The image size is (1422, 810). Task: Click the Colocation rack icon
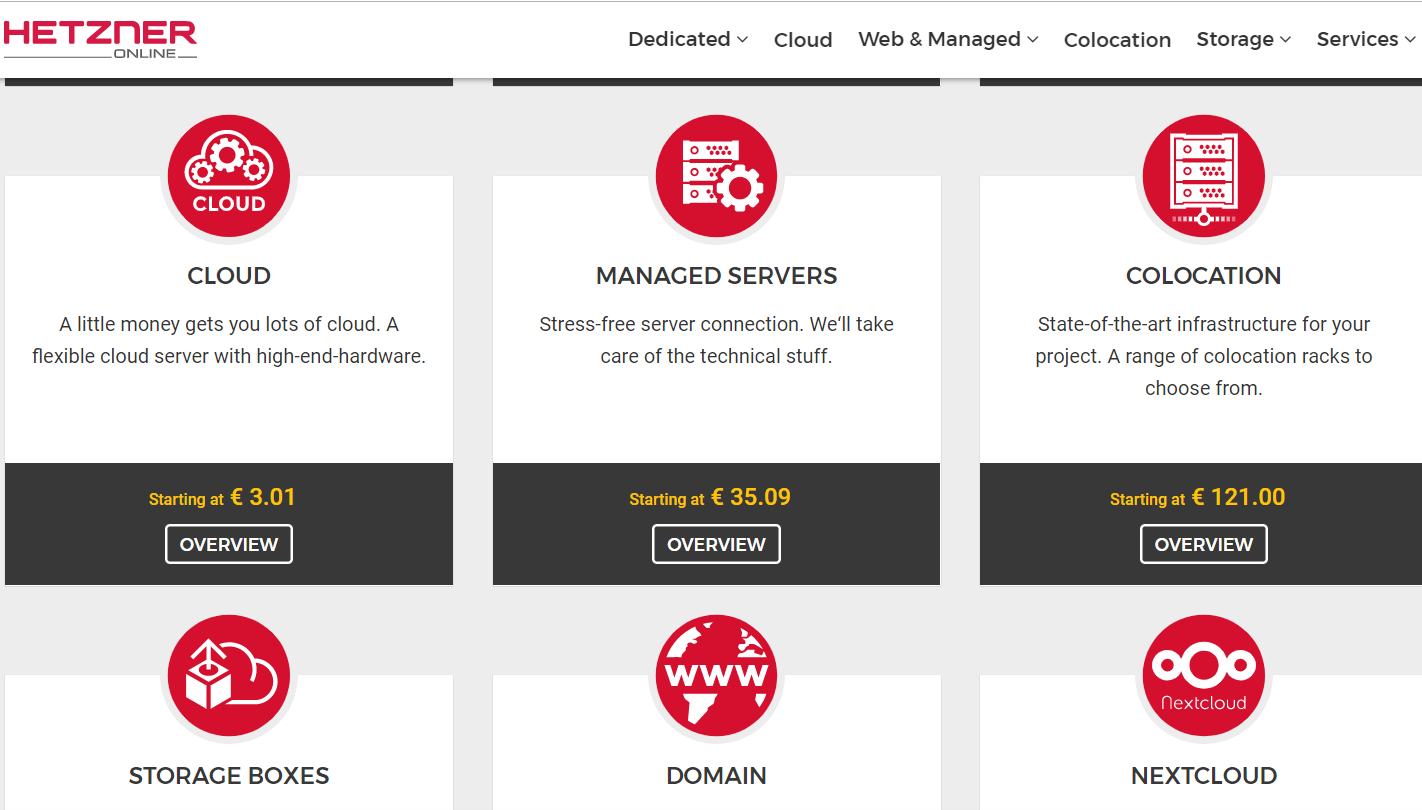coord(1203,176)
